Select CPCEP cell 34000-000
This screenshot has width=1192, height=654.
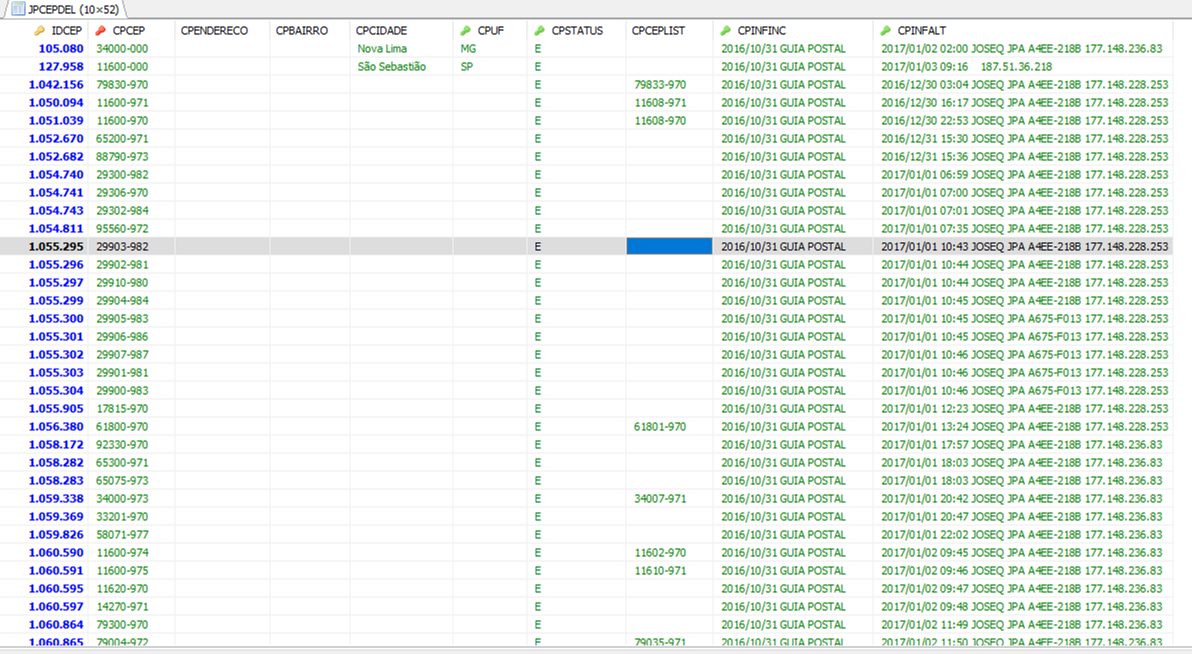coord(122,49)
